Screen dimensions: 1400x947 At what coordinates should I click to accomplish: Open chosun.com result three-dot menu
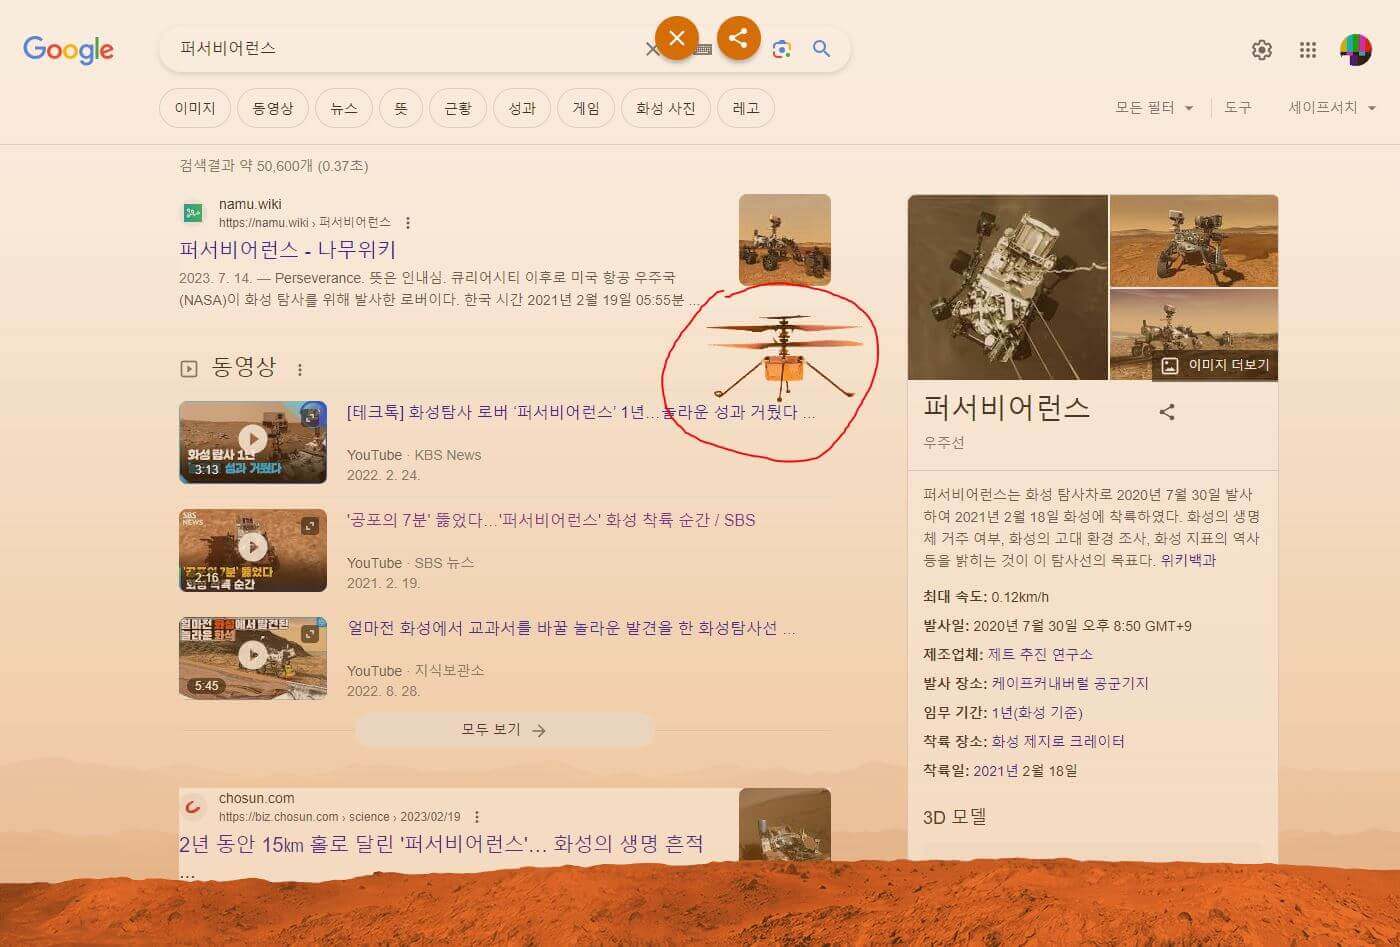tap(477, 817)
